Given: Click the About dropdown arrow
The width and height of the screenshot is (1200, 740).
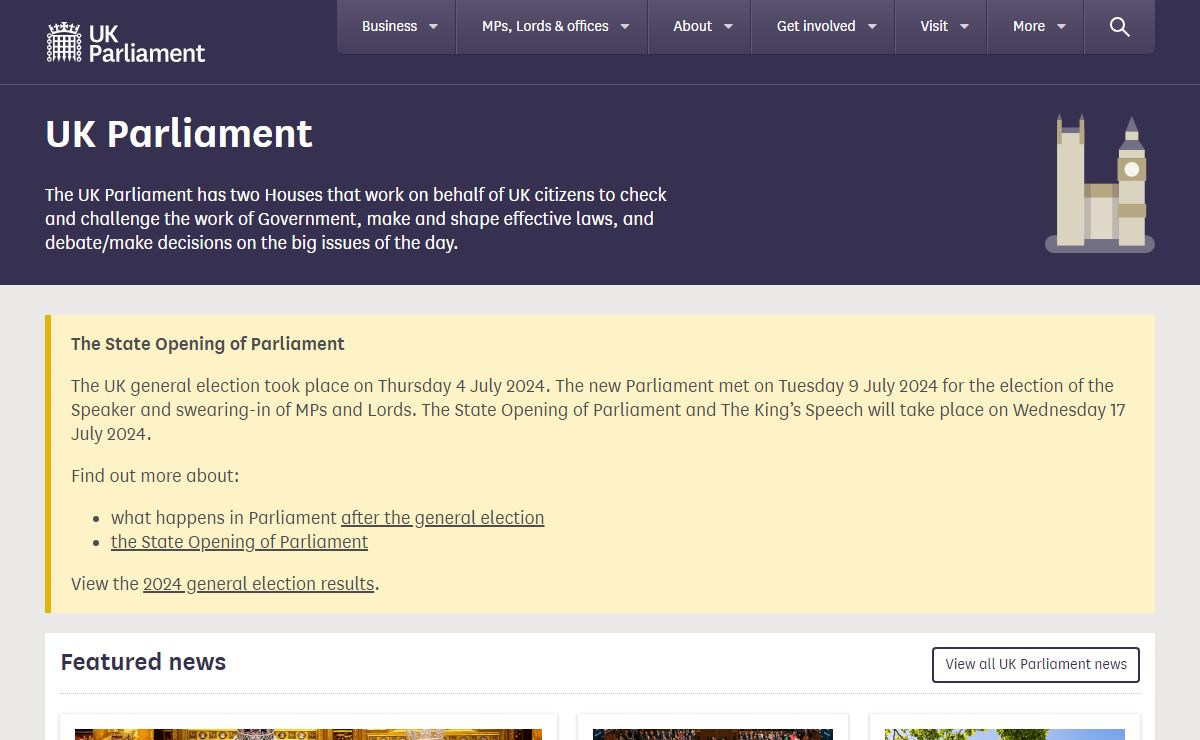Looking at the screenshot, I should (x=728, y=27).
